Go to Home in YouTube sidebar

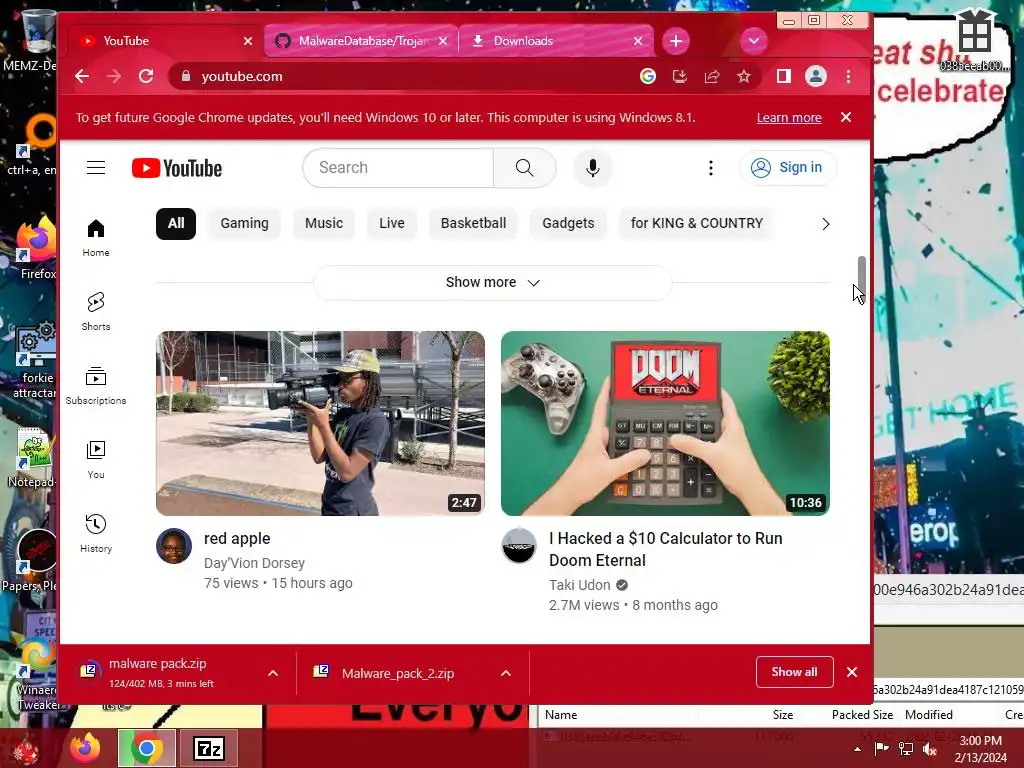[x=96, y=238]
